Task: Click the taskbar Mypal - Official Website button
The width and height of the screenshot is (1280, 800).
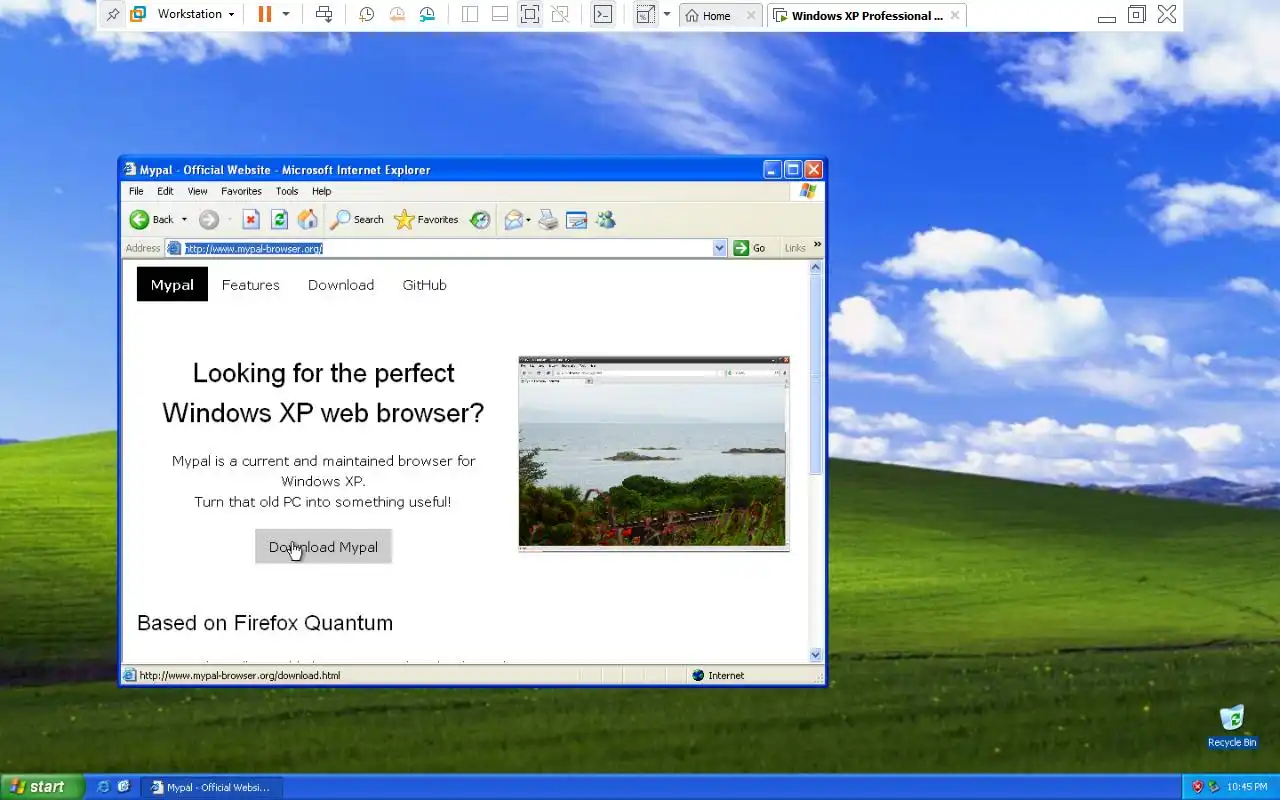Action: point(211,787)
